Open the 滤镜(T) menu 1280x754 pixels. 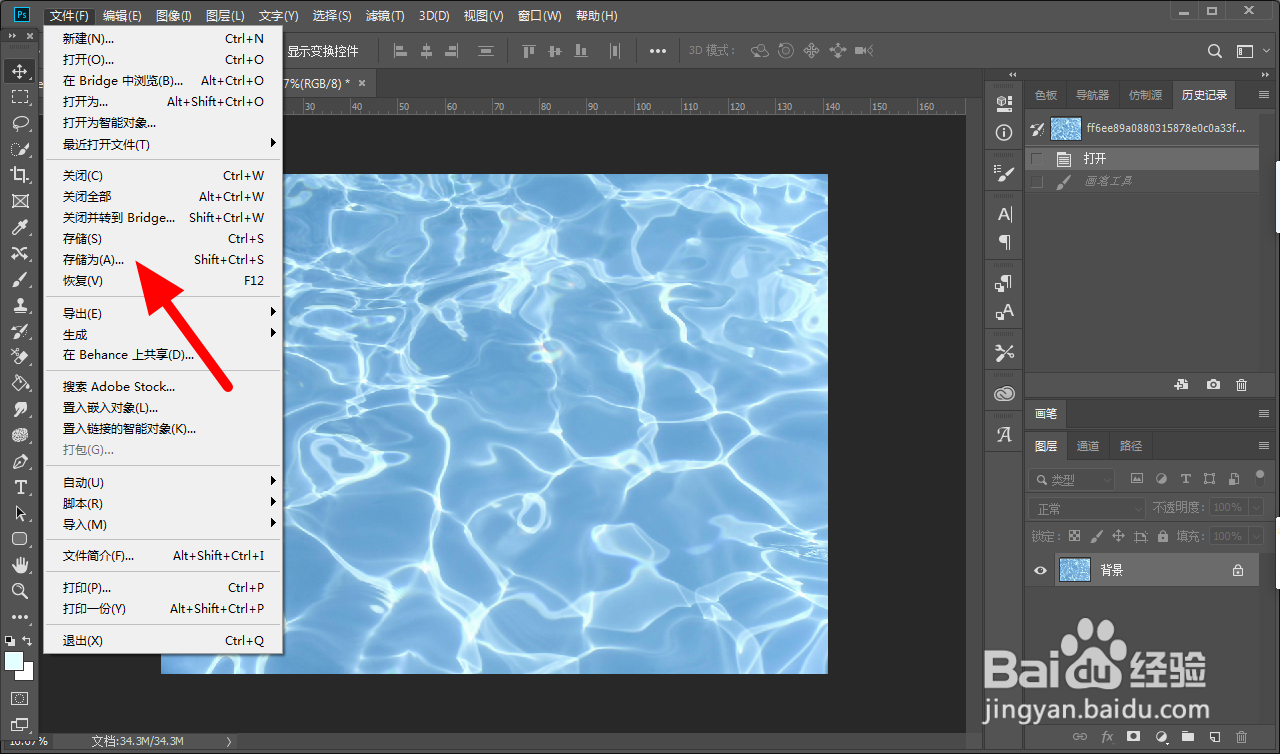click(385, 16)
